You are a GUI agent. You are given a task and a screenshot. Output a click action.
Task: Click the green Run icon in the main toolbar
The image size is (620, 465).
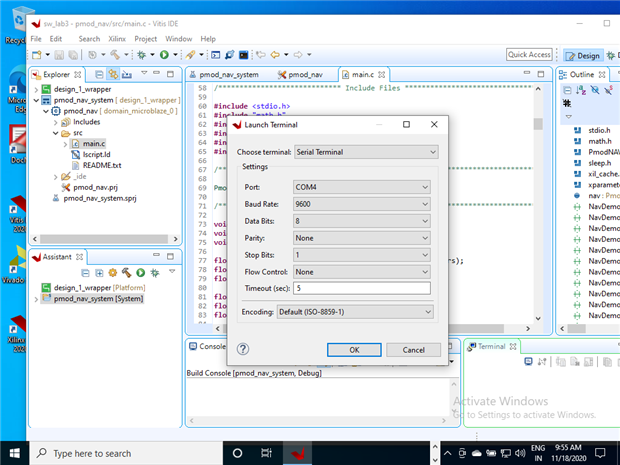[164, 55]
